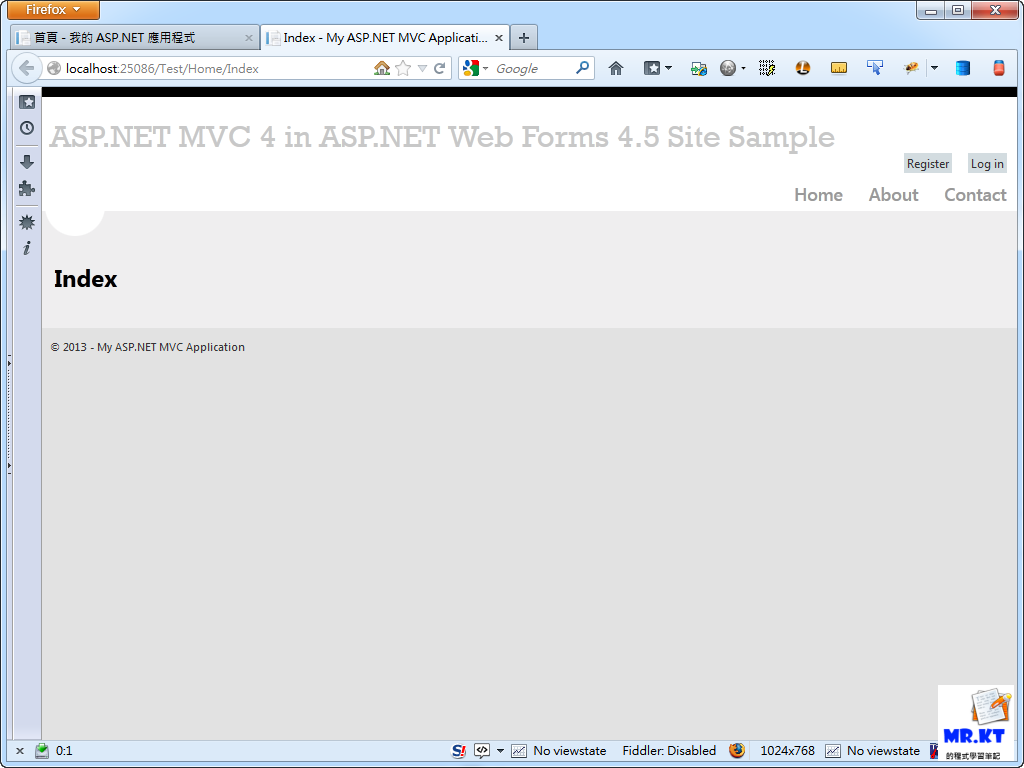Click the IE-view globe toolbar icon
This screenshot has width=1024, height=768.
[699, 69]
